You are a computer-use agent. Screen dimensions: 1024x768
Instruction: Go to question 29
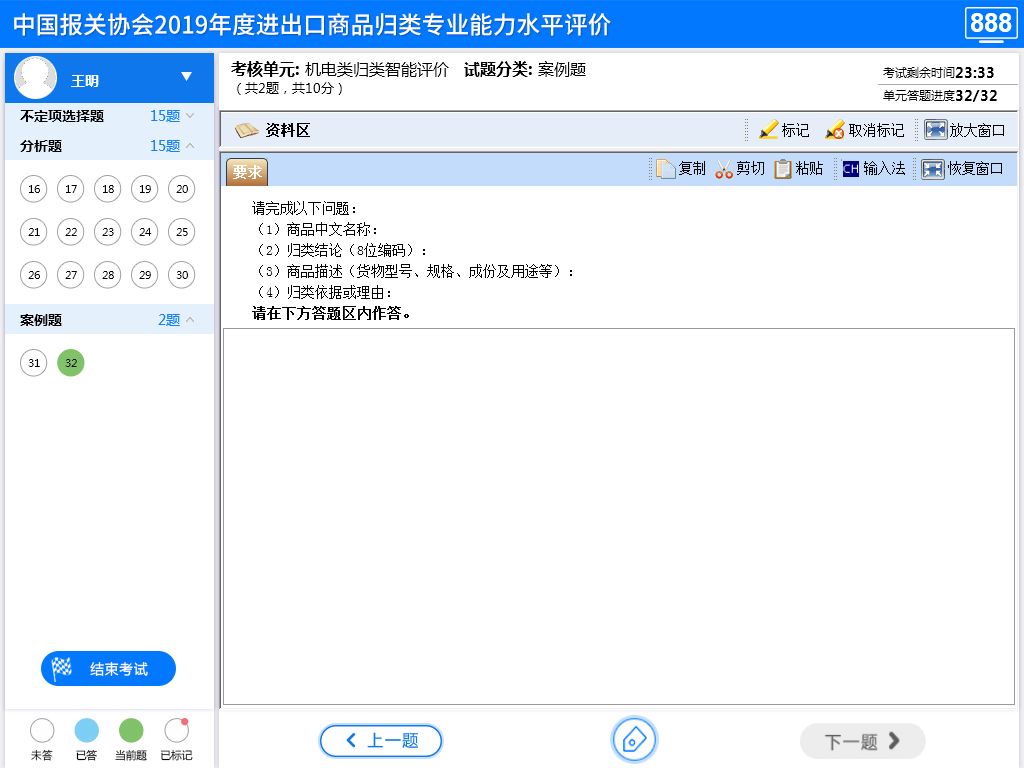pyautogui.click(x=145, y=275)
